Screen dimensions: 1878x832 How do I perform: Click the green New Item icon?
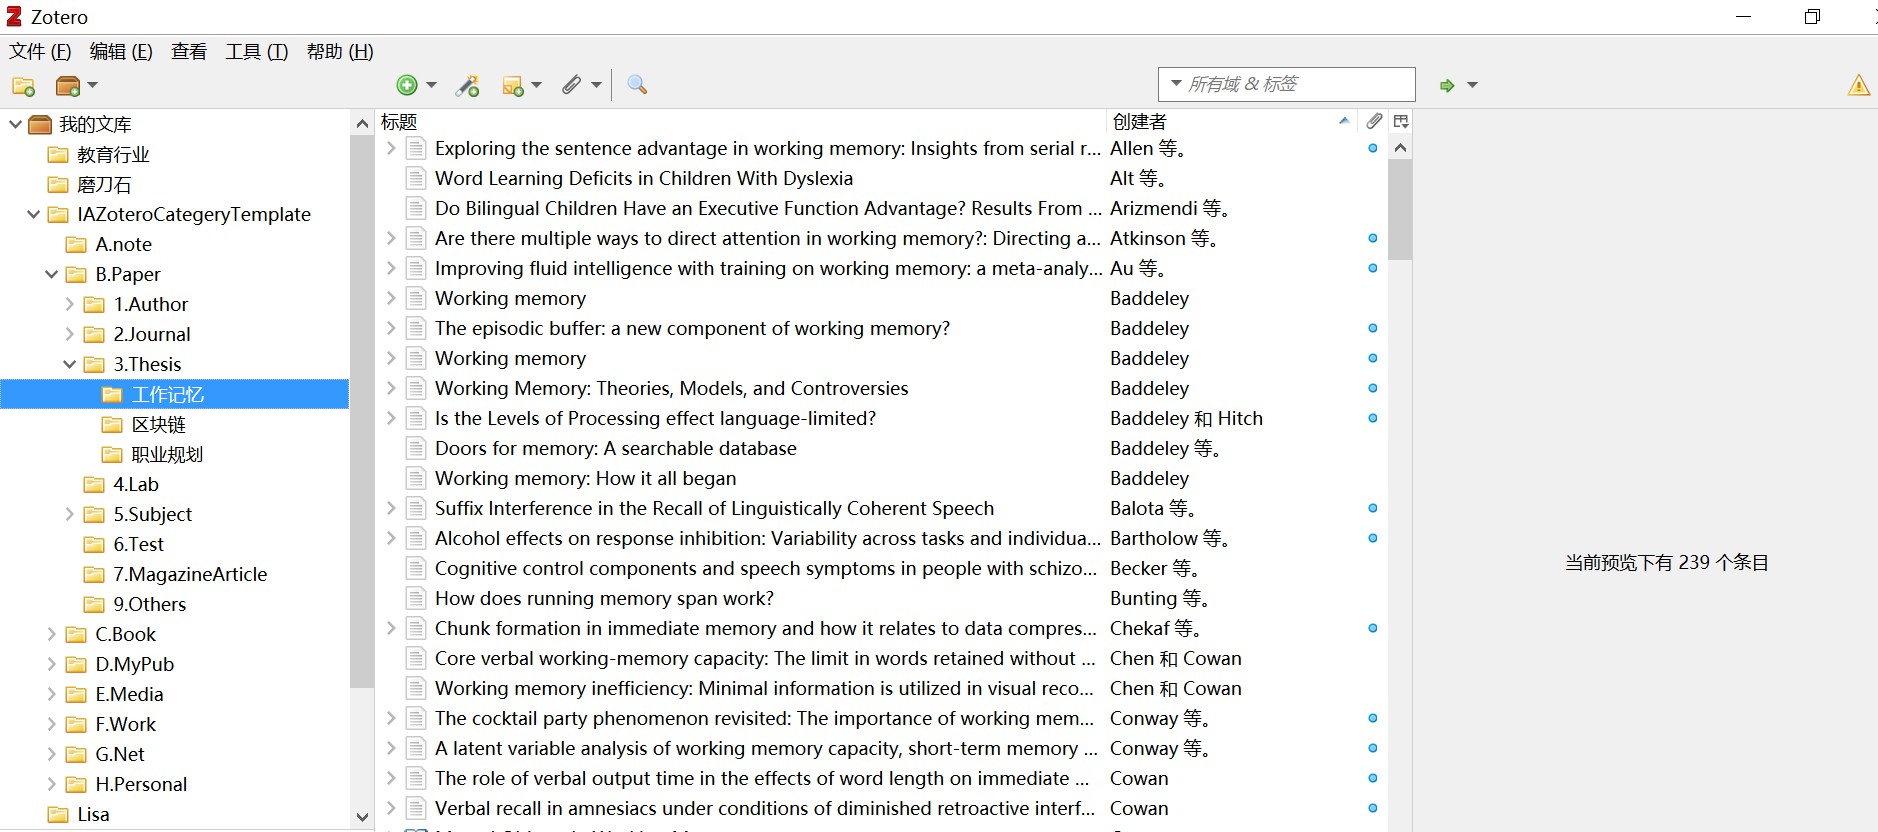pyautogui.click(x=407, y=85)
